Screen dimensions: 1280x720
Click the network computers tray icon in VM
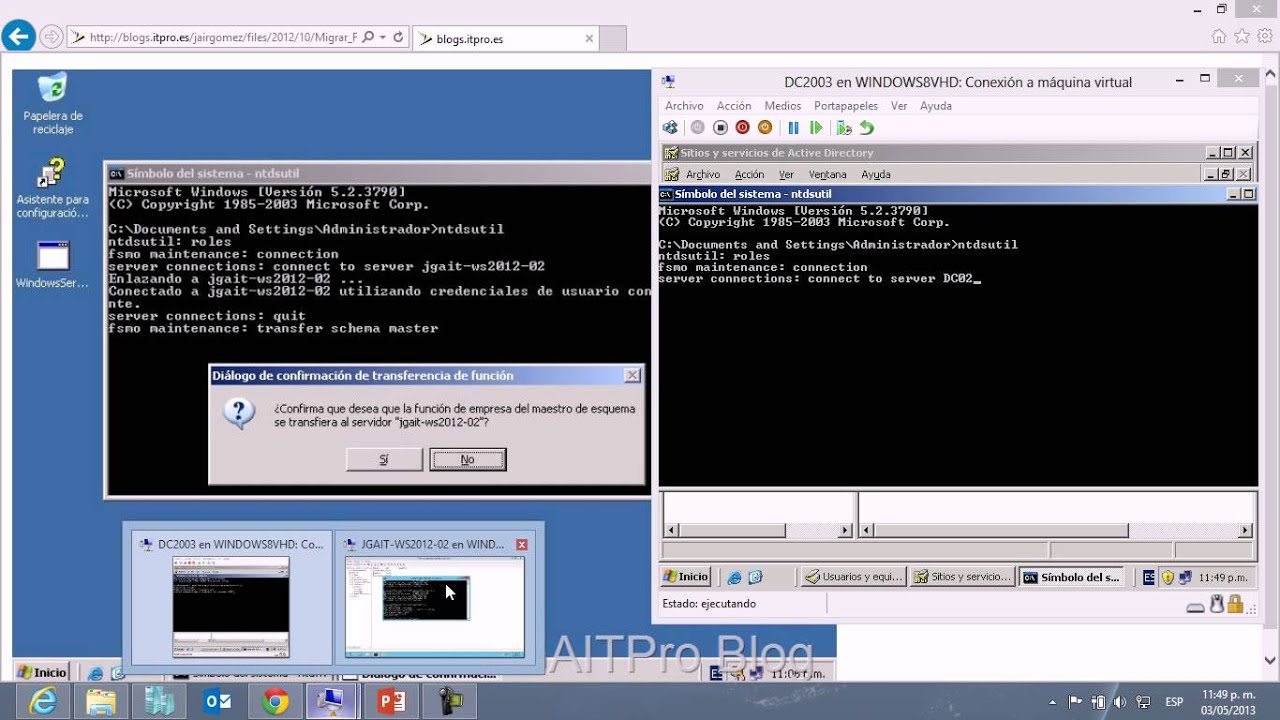(x=1186, y=577)
